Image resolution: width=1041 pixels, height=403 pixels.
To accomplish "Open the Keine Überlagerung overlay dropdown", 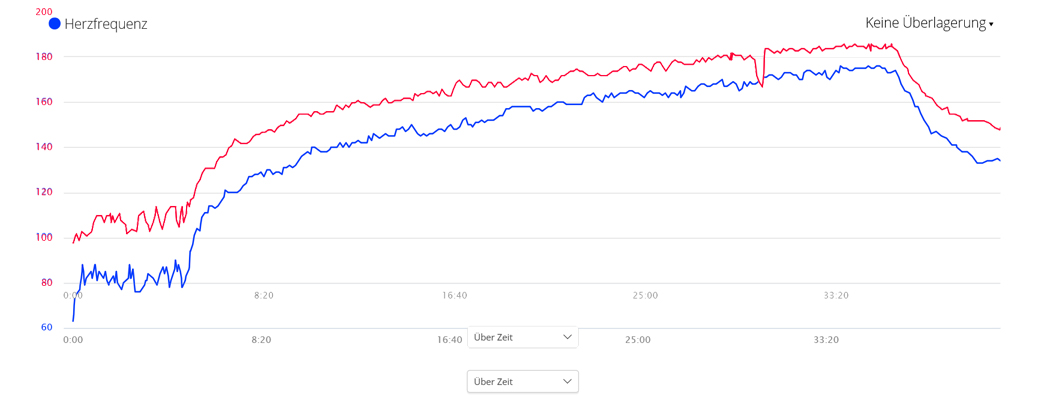I will pos(925,23).
